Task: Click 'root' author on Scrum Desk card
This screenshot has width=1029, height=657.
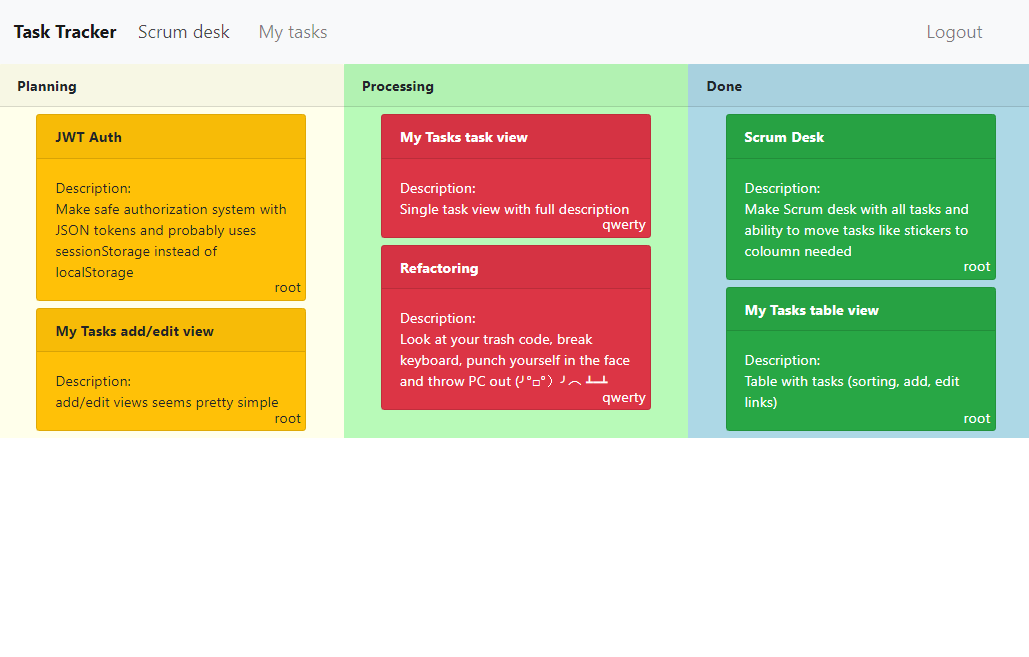Action: [x=976, y=266]
